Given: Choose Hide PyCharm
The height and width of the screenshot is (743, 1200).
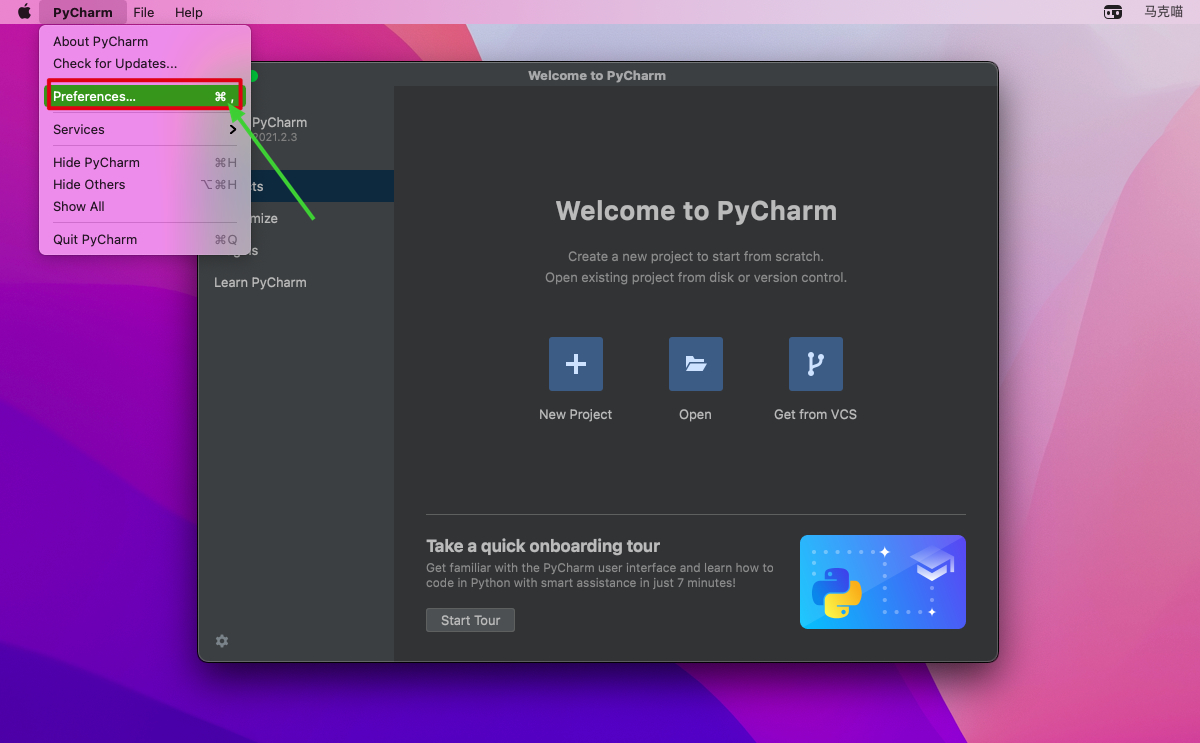Looking at the screenshot, I should point(145,162).
